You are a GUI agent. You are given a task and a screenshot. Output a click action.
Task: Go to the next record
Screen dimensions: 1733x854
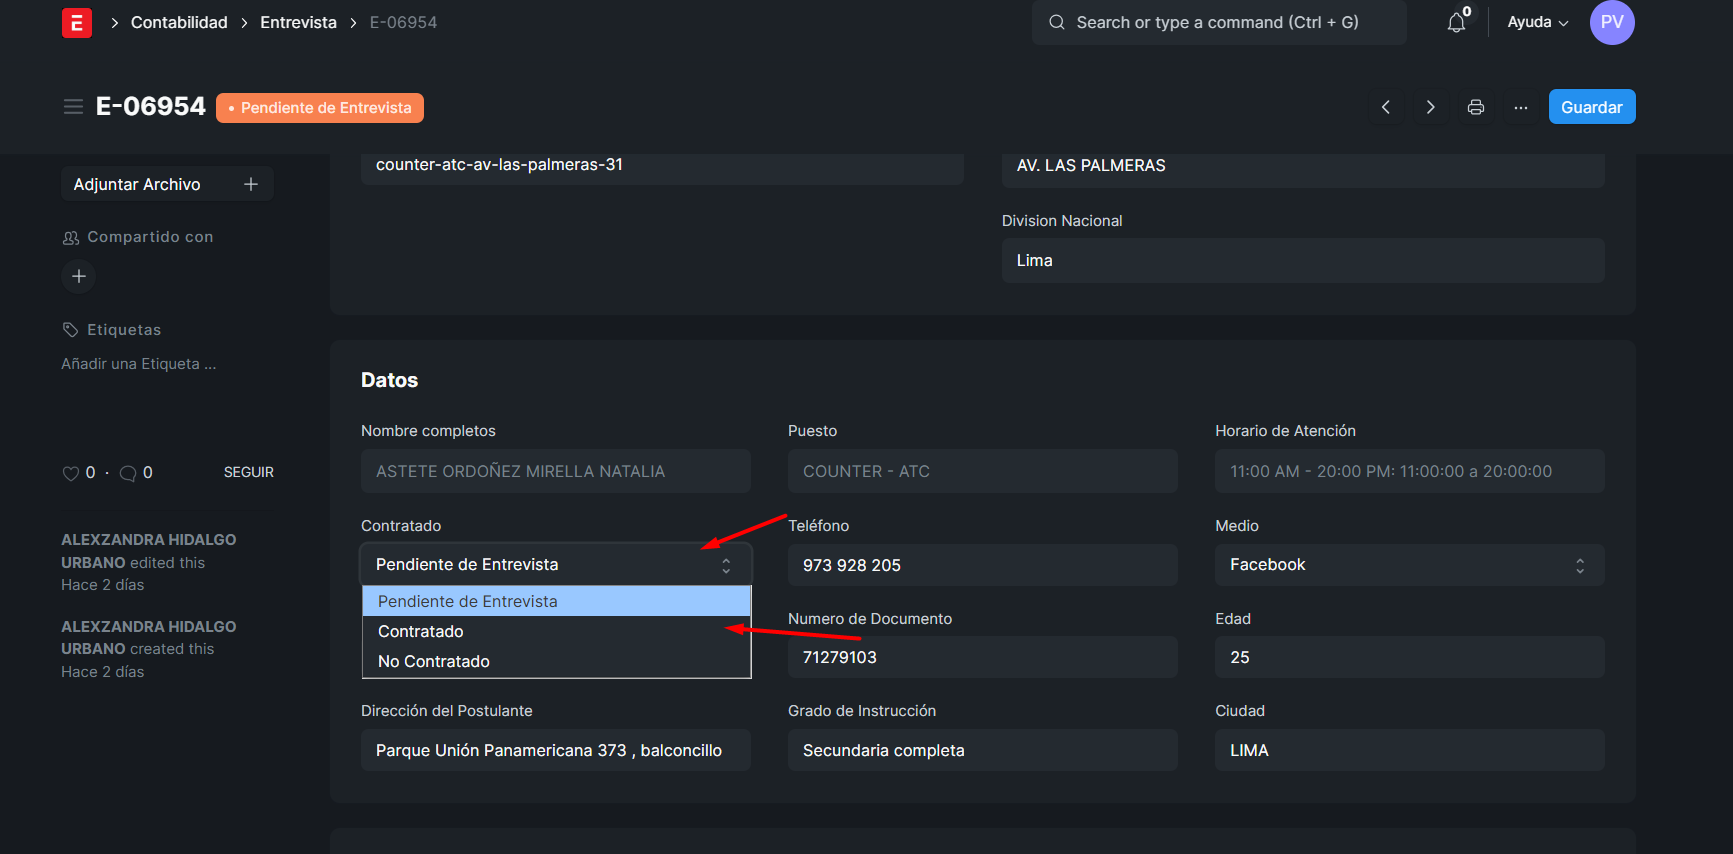click(1430, 107)
